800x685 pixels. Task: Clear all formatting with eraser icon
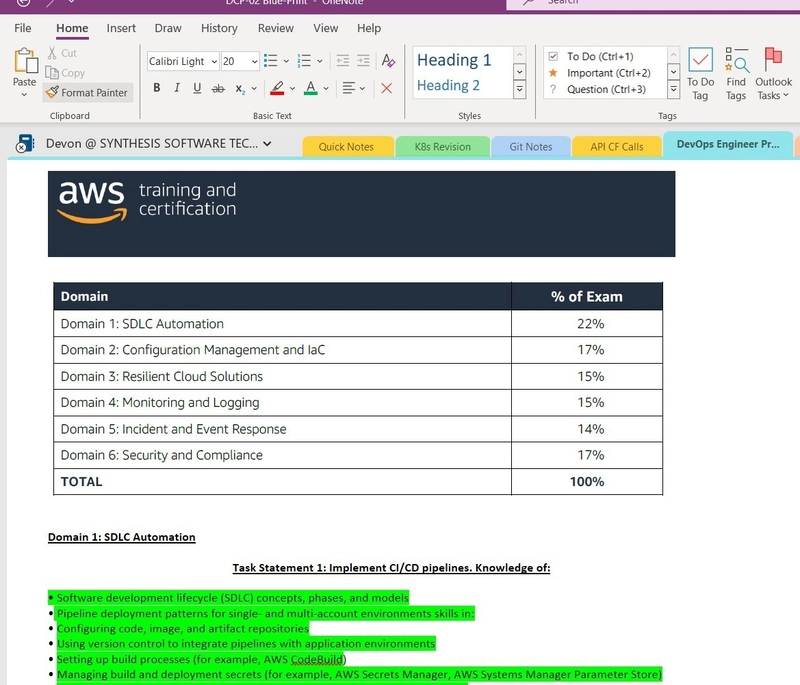tap(388, 61)
